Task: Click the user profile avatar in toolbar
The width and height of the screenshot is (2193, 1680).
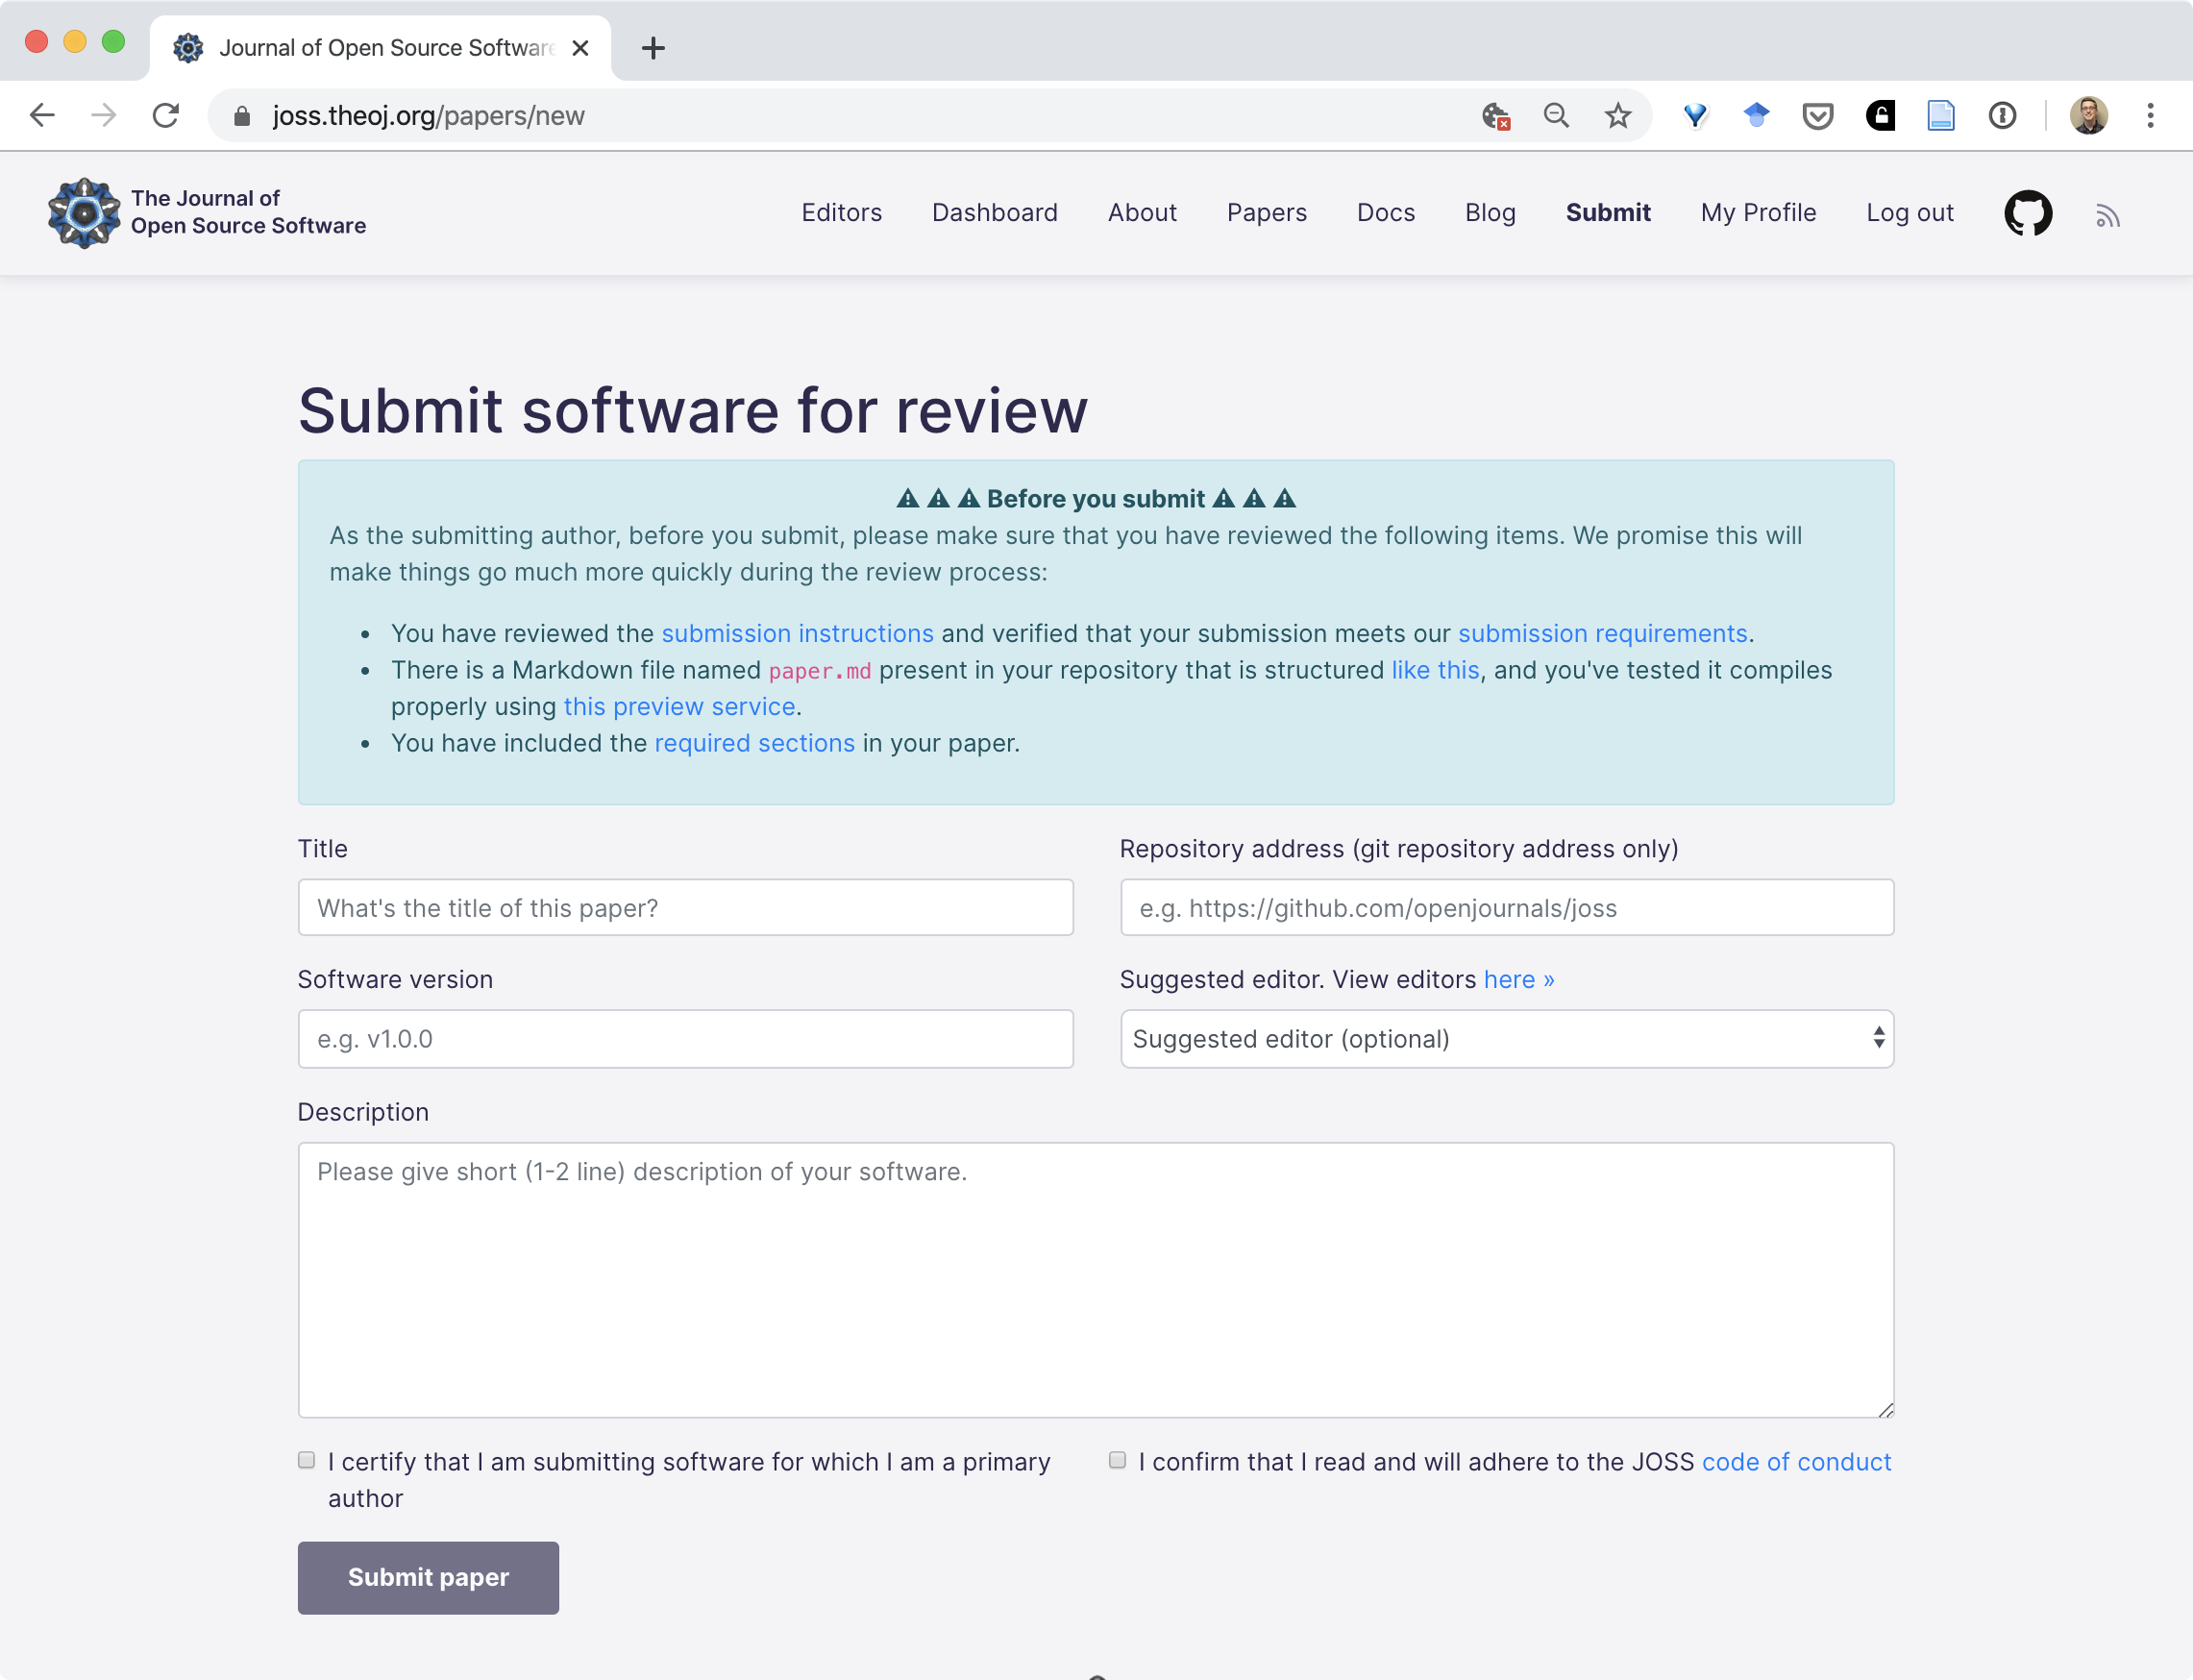Action: point(2088,116)
